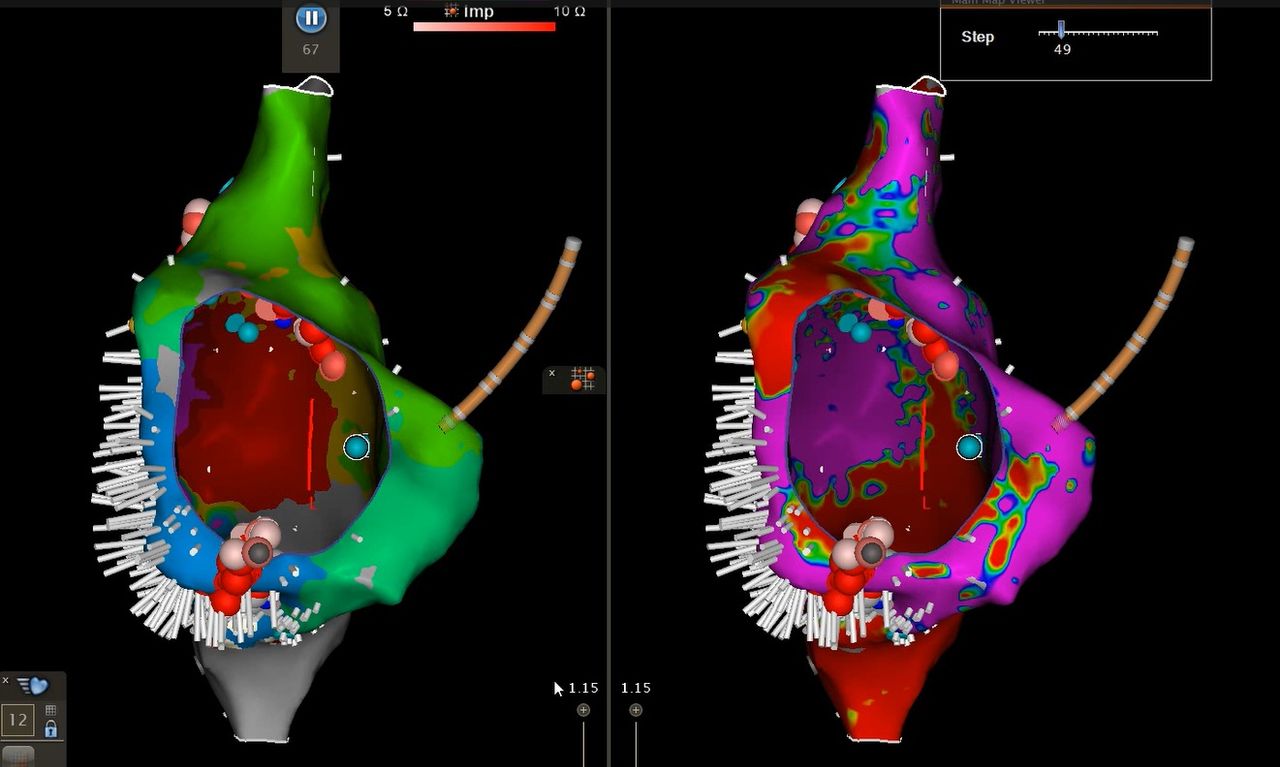Select the cyan tag on the right map
This screenshot has height=767, width=1280.
(x=968, y=447)
